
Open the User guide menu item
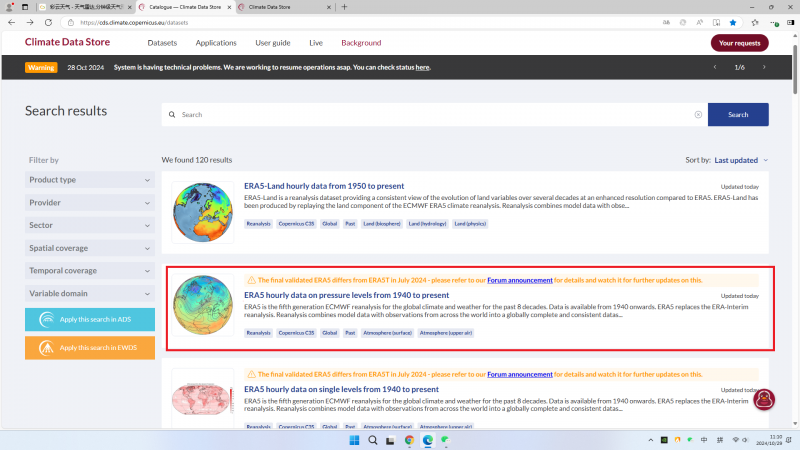point(273,43)
